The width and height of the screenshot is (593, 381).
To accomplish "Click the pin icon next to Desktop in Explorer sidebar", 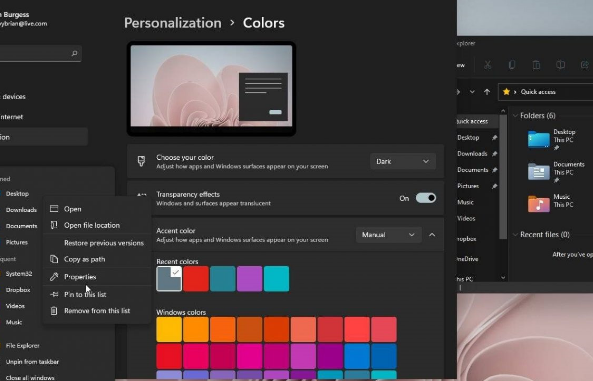I will tap(494, 138).
